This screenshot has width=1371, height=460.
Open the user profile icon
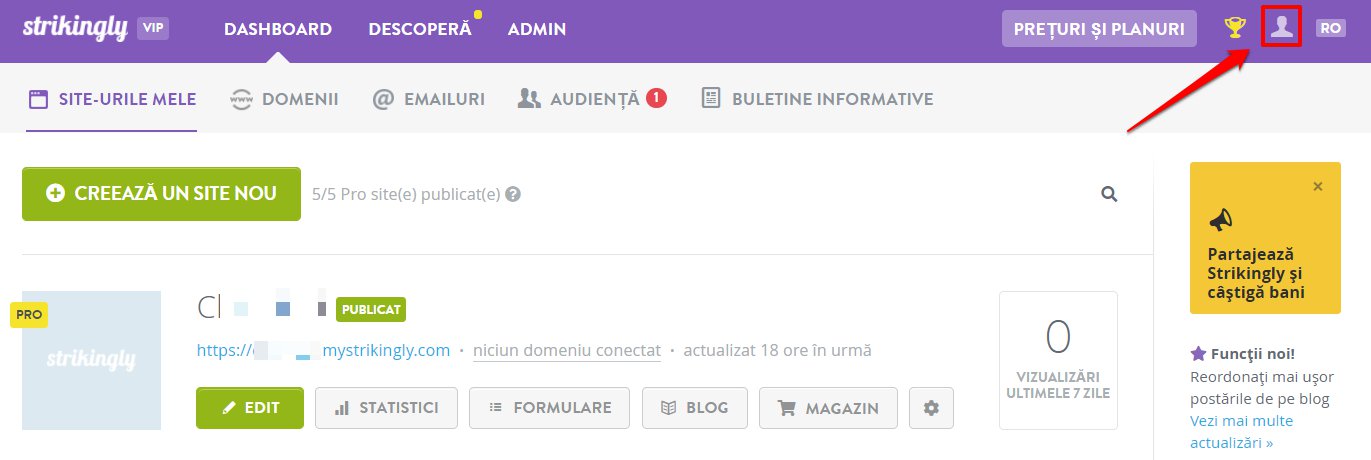point(1281,28)
